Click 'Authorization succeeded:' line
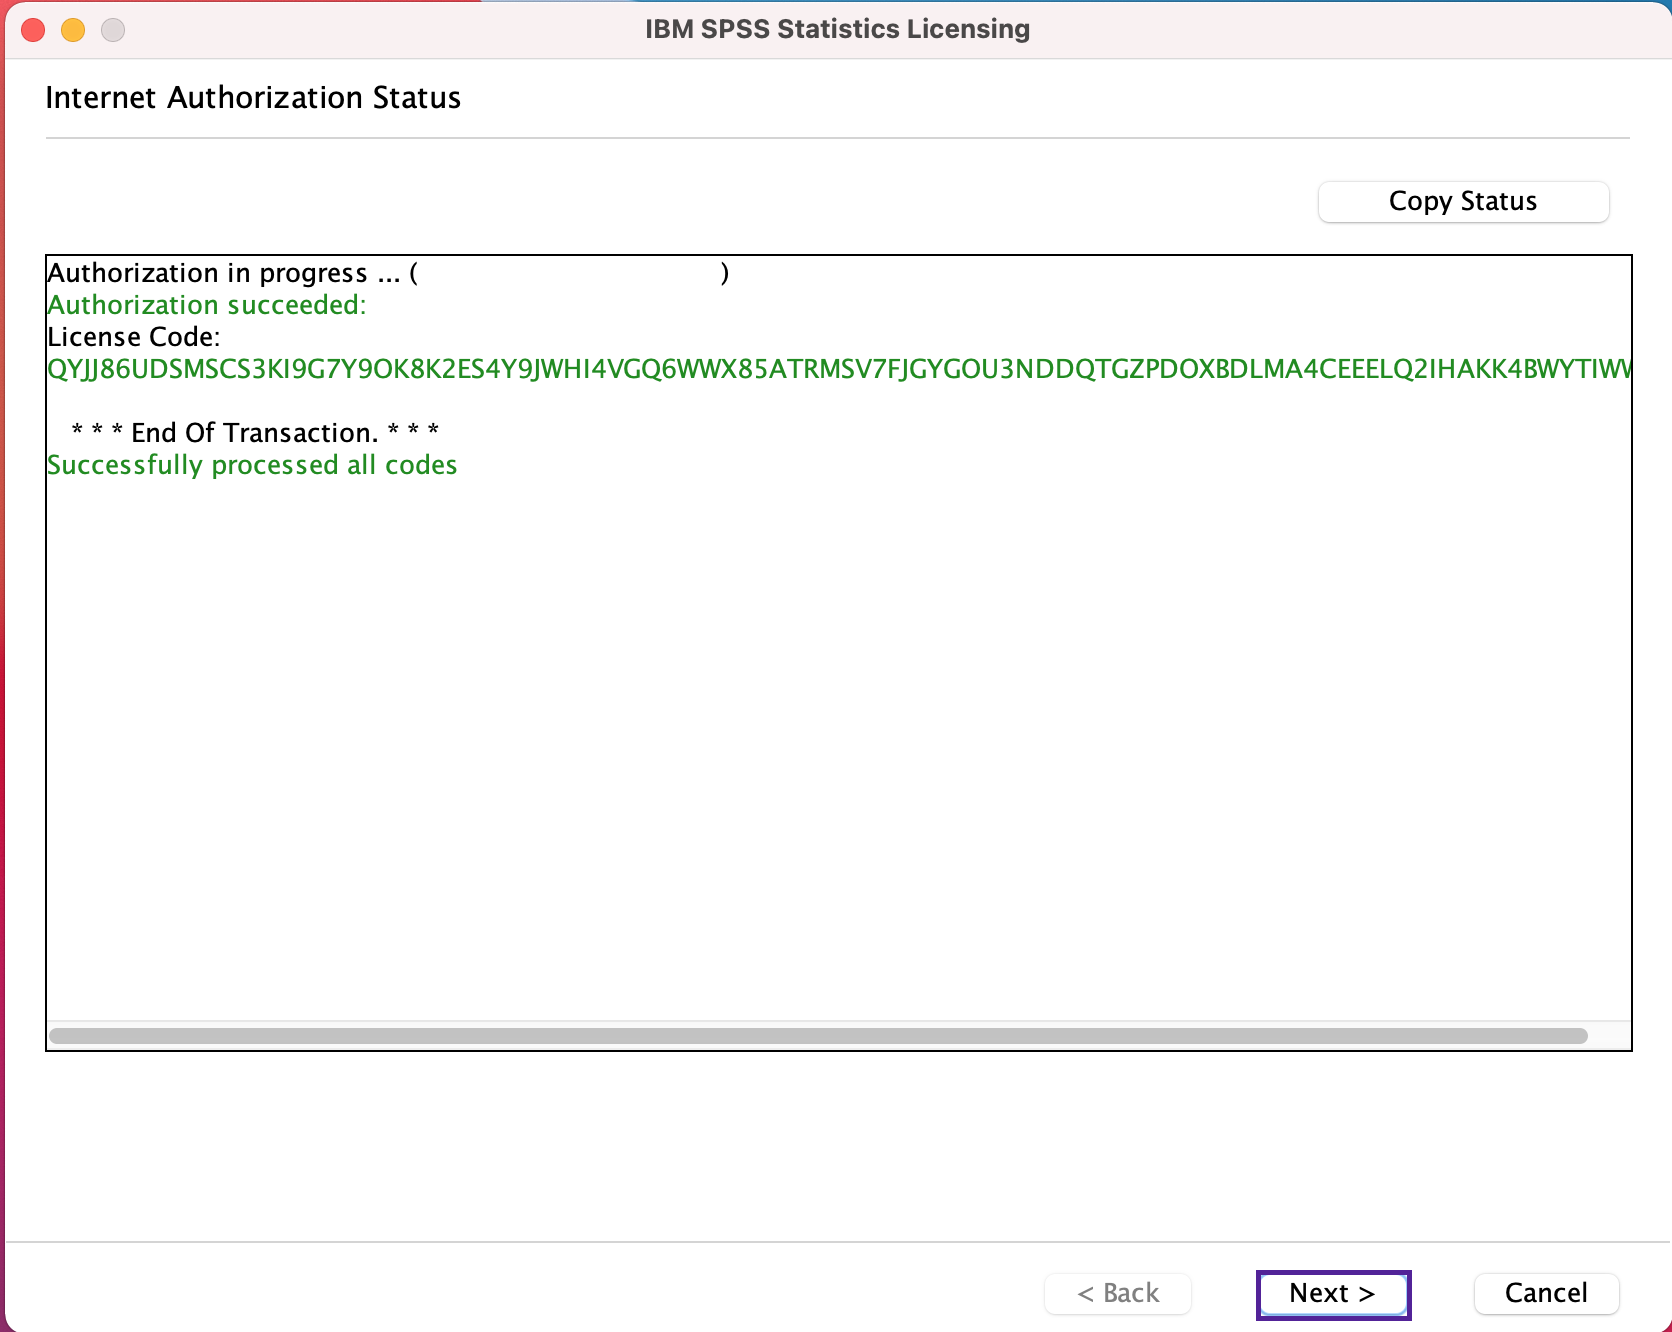 point(207,305)
